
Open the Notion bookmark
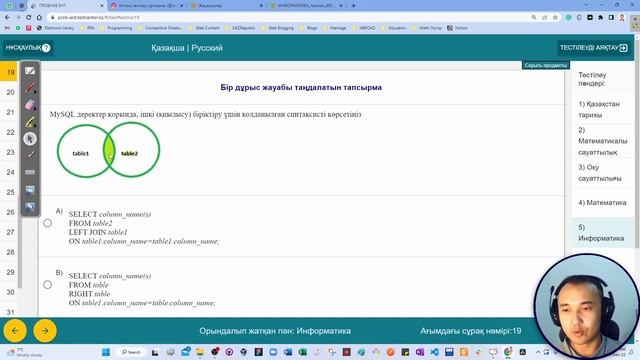[458, 28]
